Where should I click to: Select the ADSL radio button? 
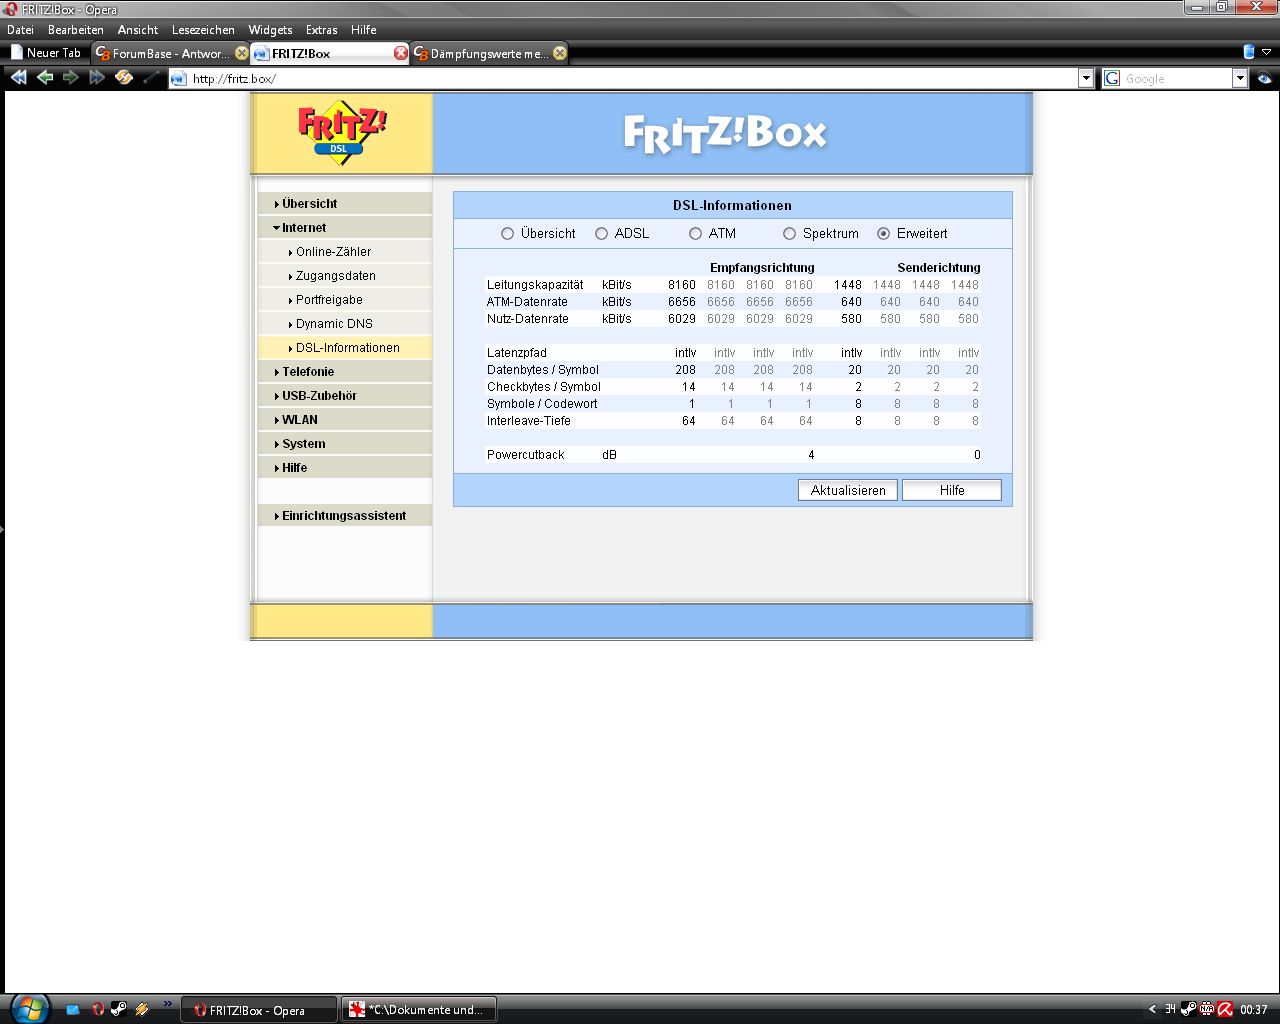pyautogui.click(x=601, y=233)
